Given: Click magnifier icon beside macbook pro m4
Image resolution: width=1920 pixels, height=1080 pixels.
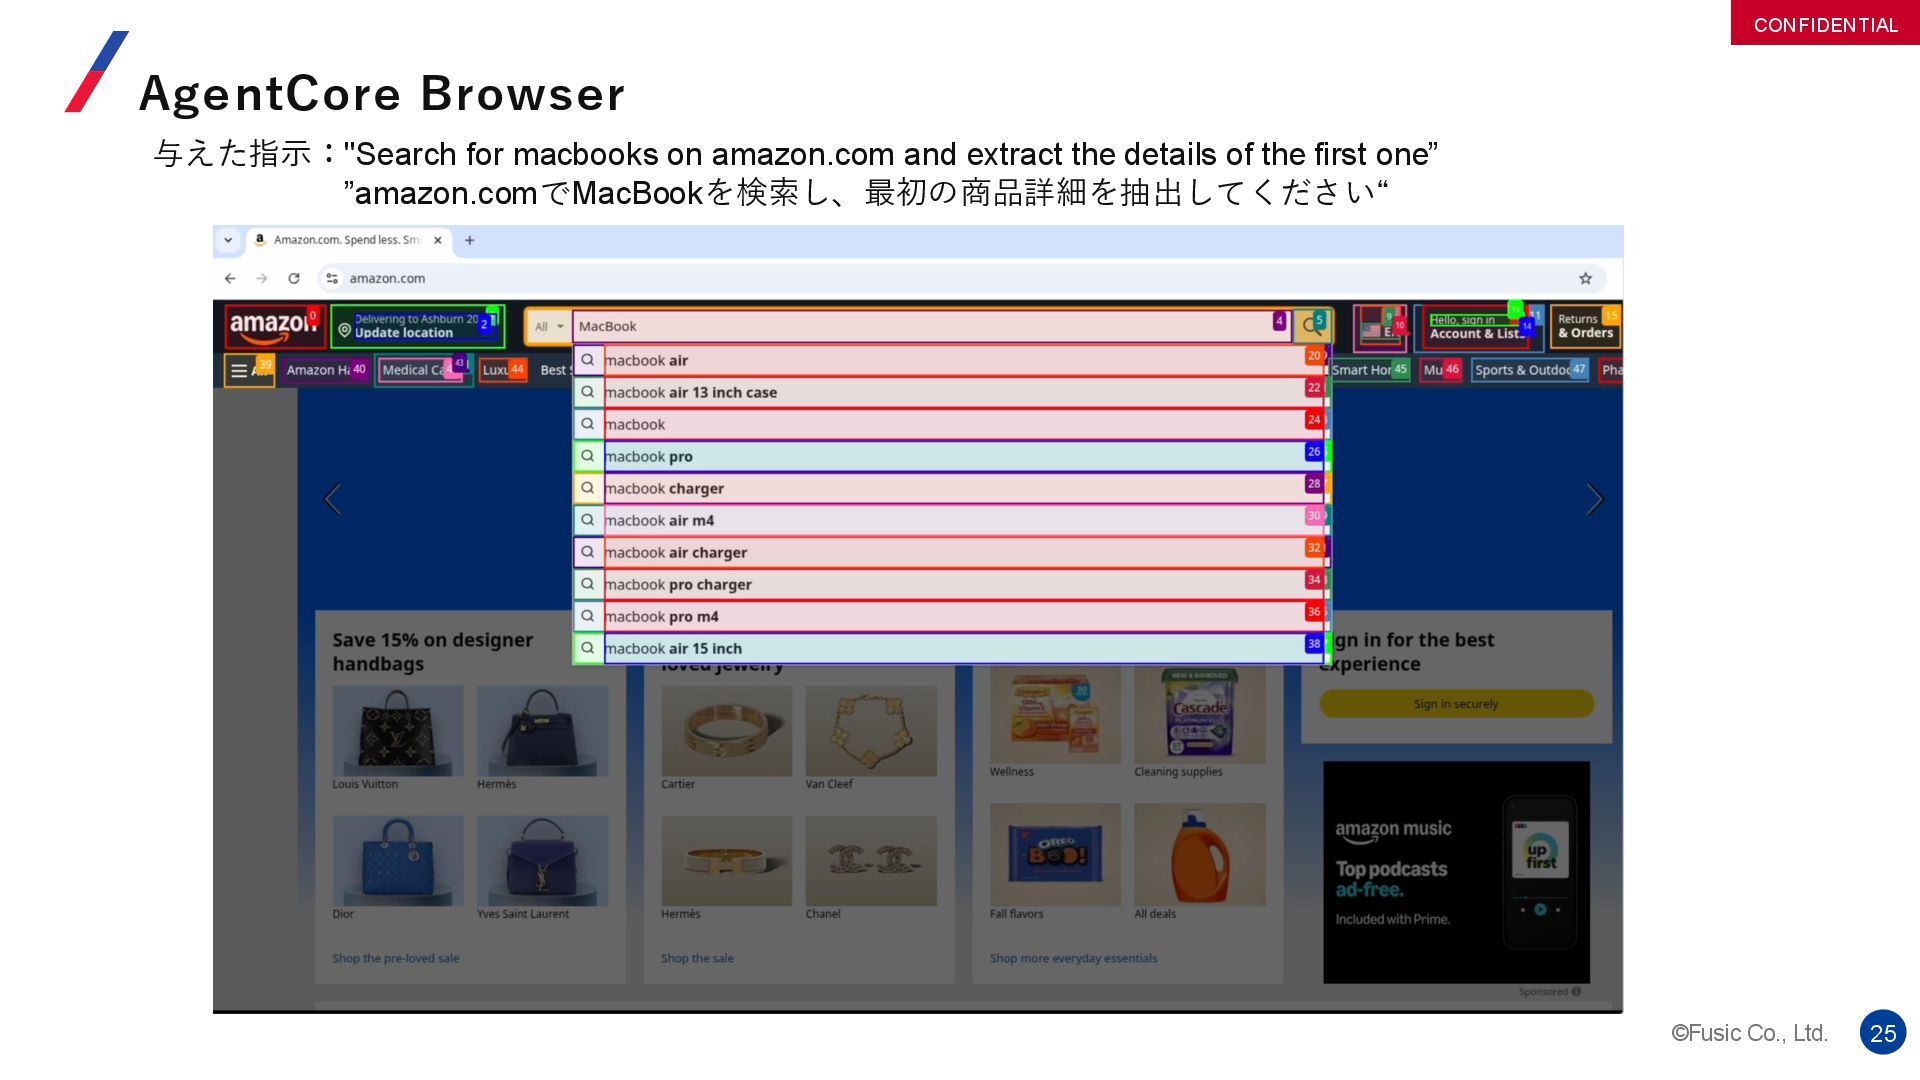Looking at the screenshot, I should [588, 616].
